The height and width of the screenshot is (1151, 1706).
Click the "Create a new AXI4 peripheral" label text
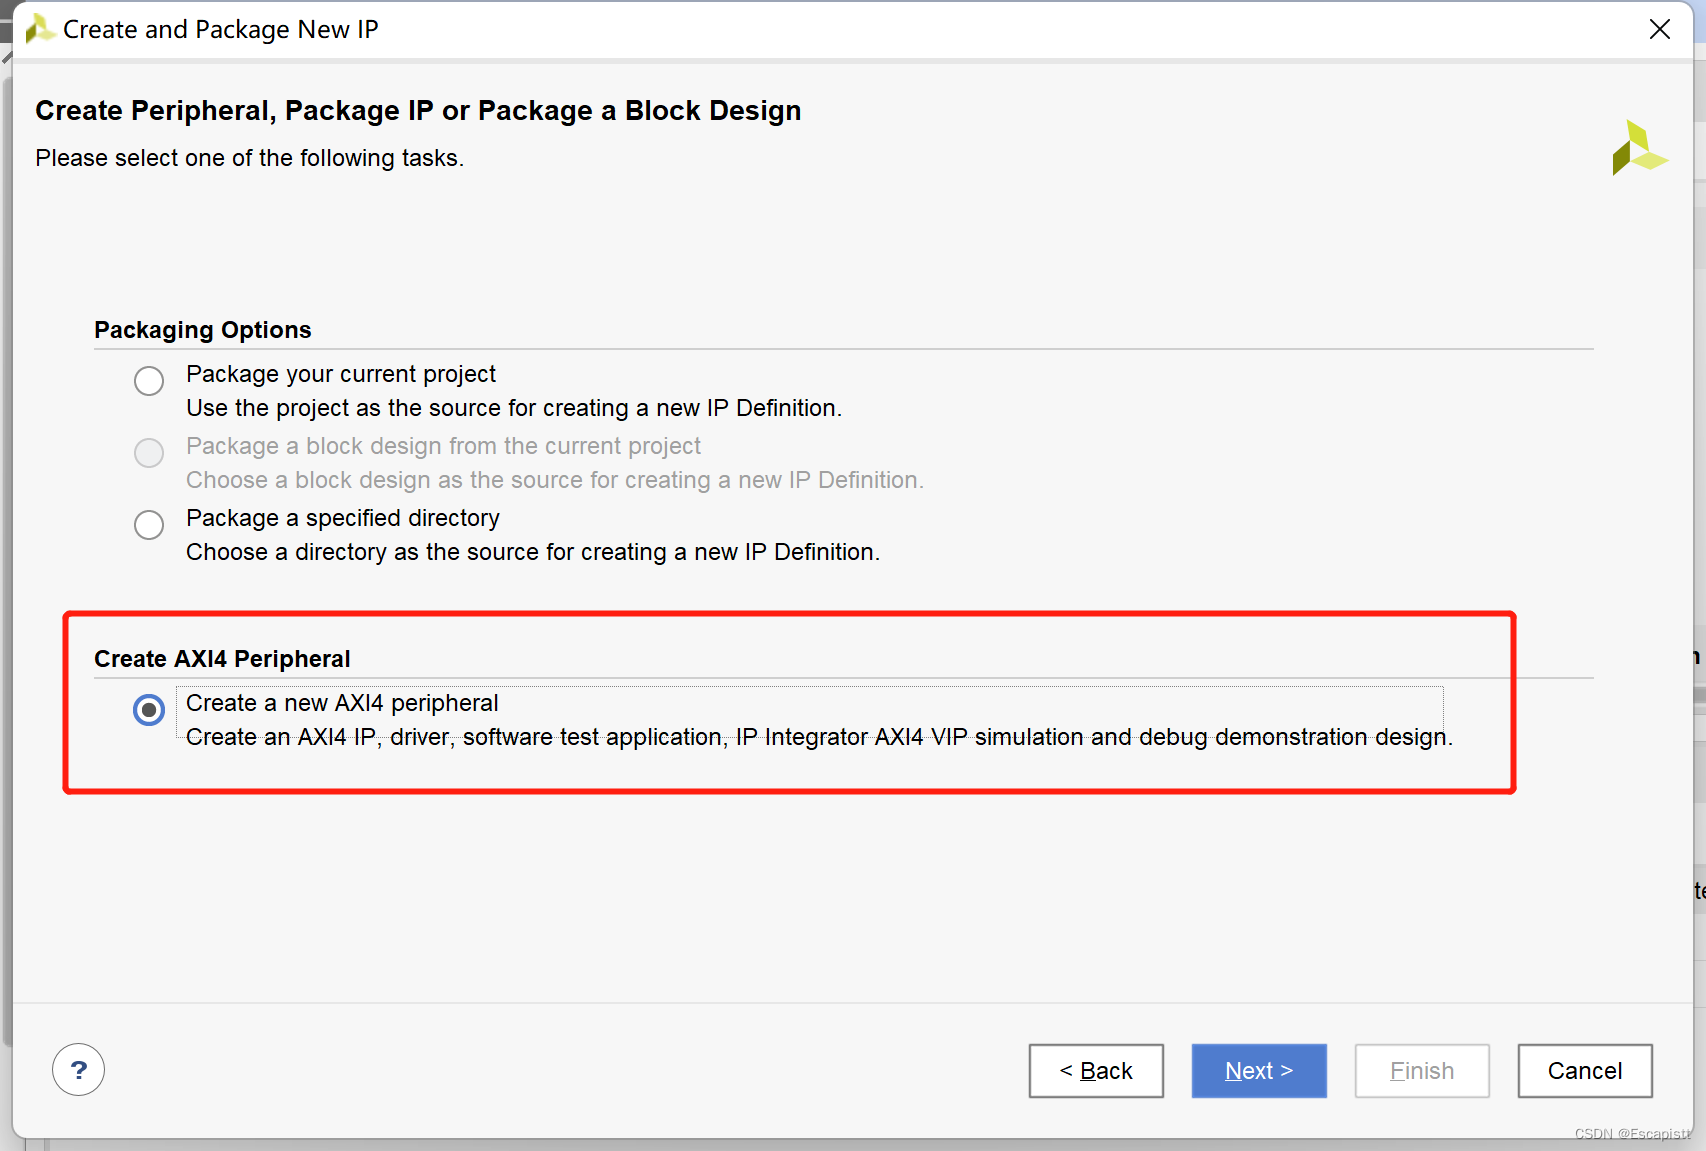342,703
